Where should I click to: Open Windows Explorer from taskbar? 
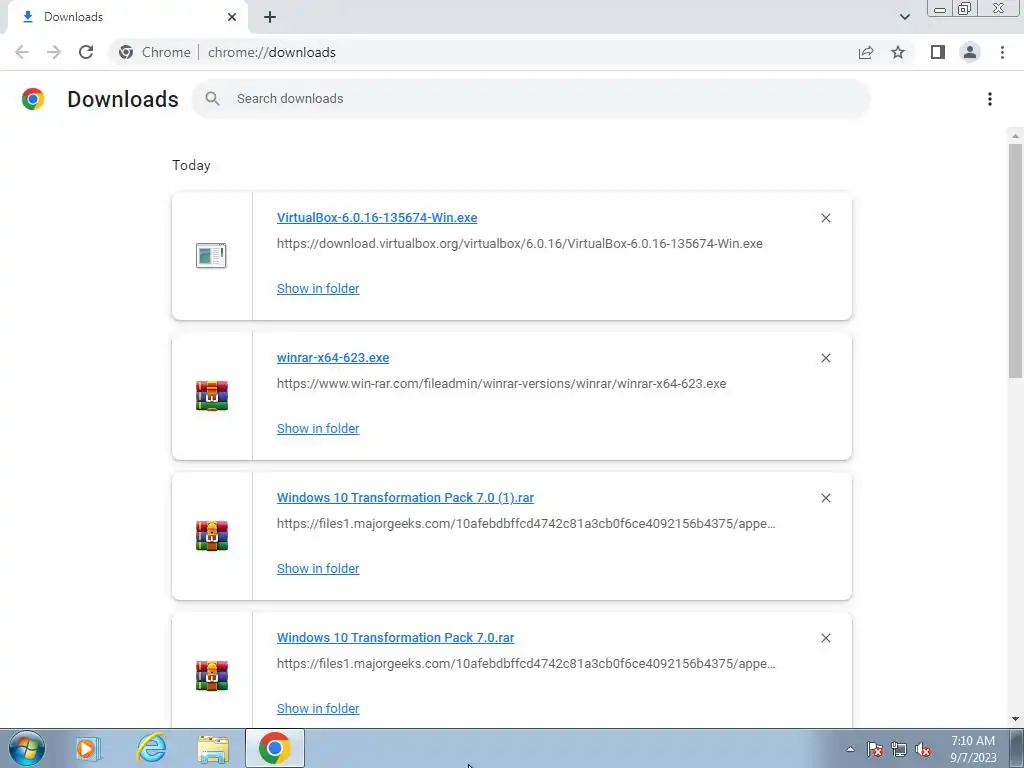tap(213, 748)
